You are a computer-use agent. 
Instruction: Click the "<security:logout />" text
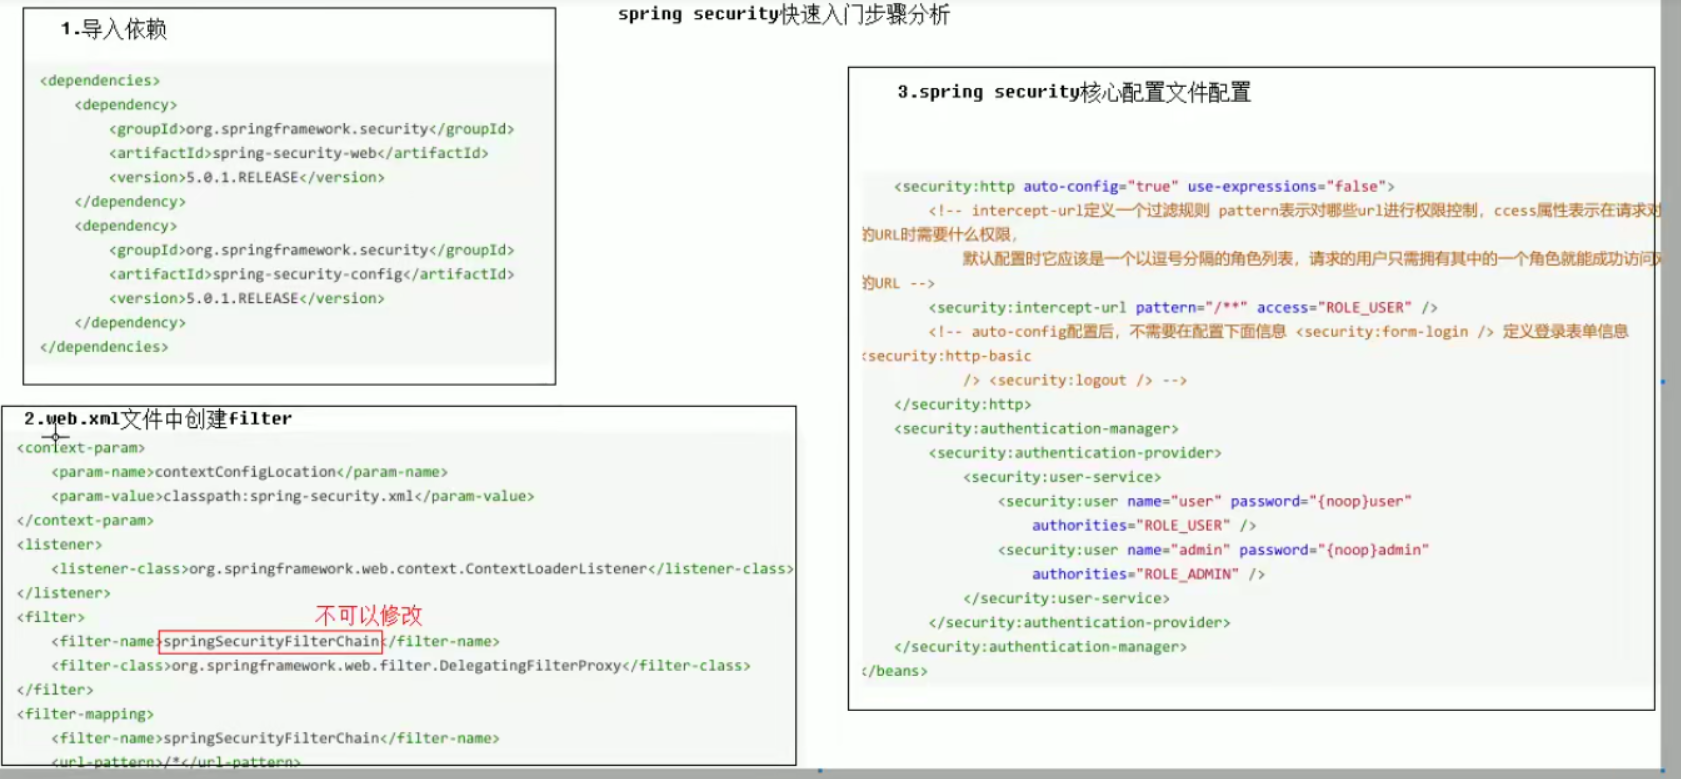click(1071, 380)
